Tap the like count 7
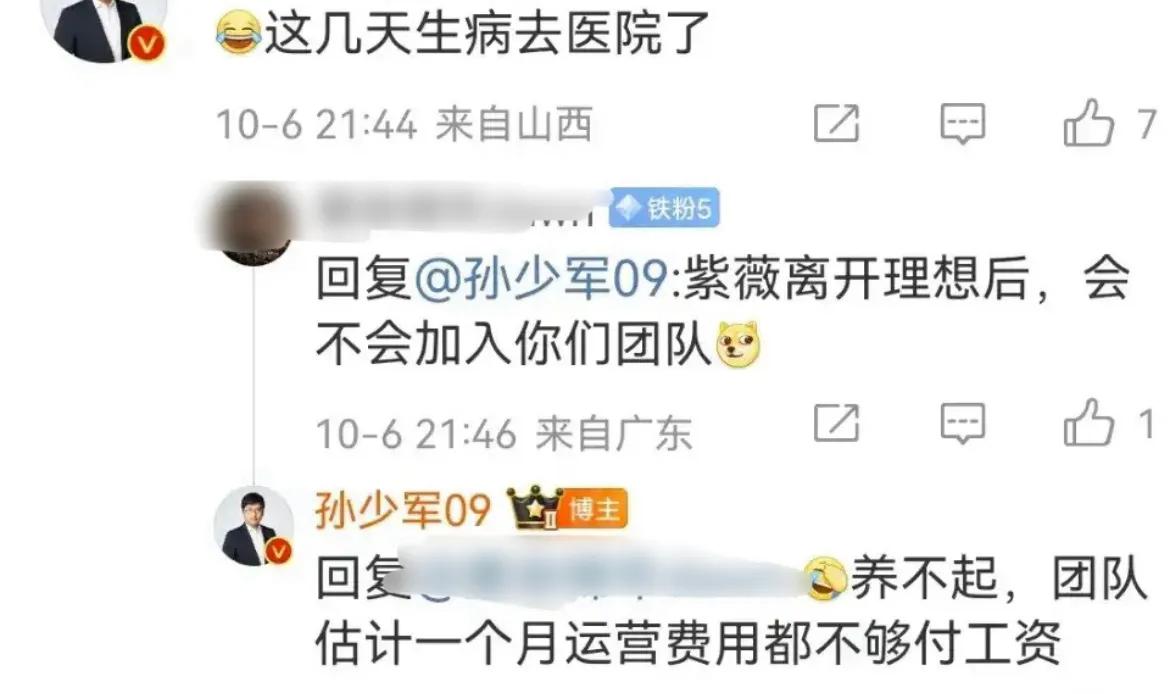 click(1146, 124)
